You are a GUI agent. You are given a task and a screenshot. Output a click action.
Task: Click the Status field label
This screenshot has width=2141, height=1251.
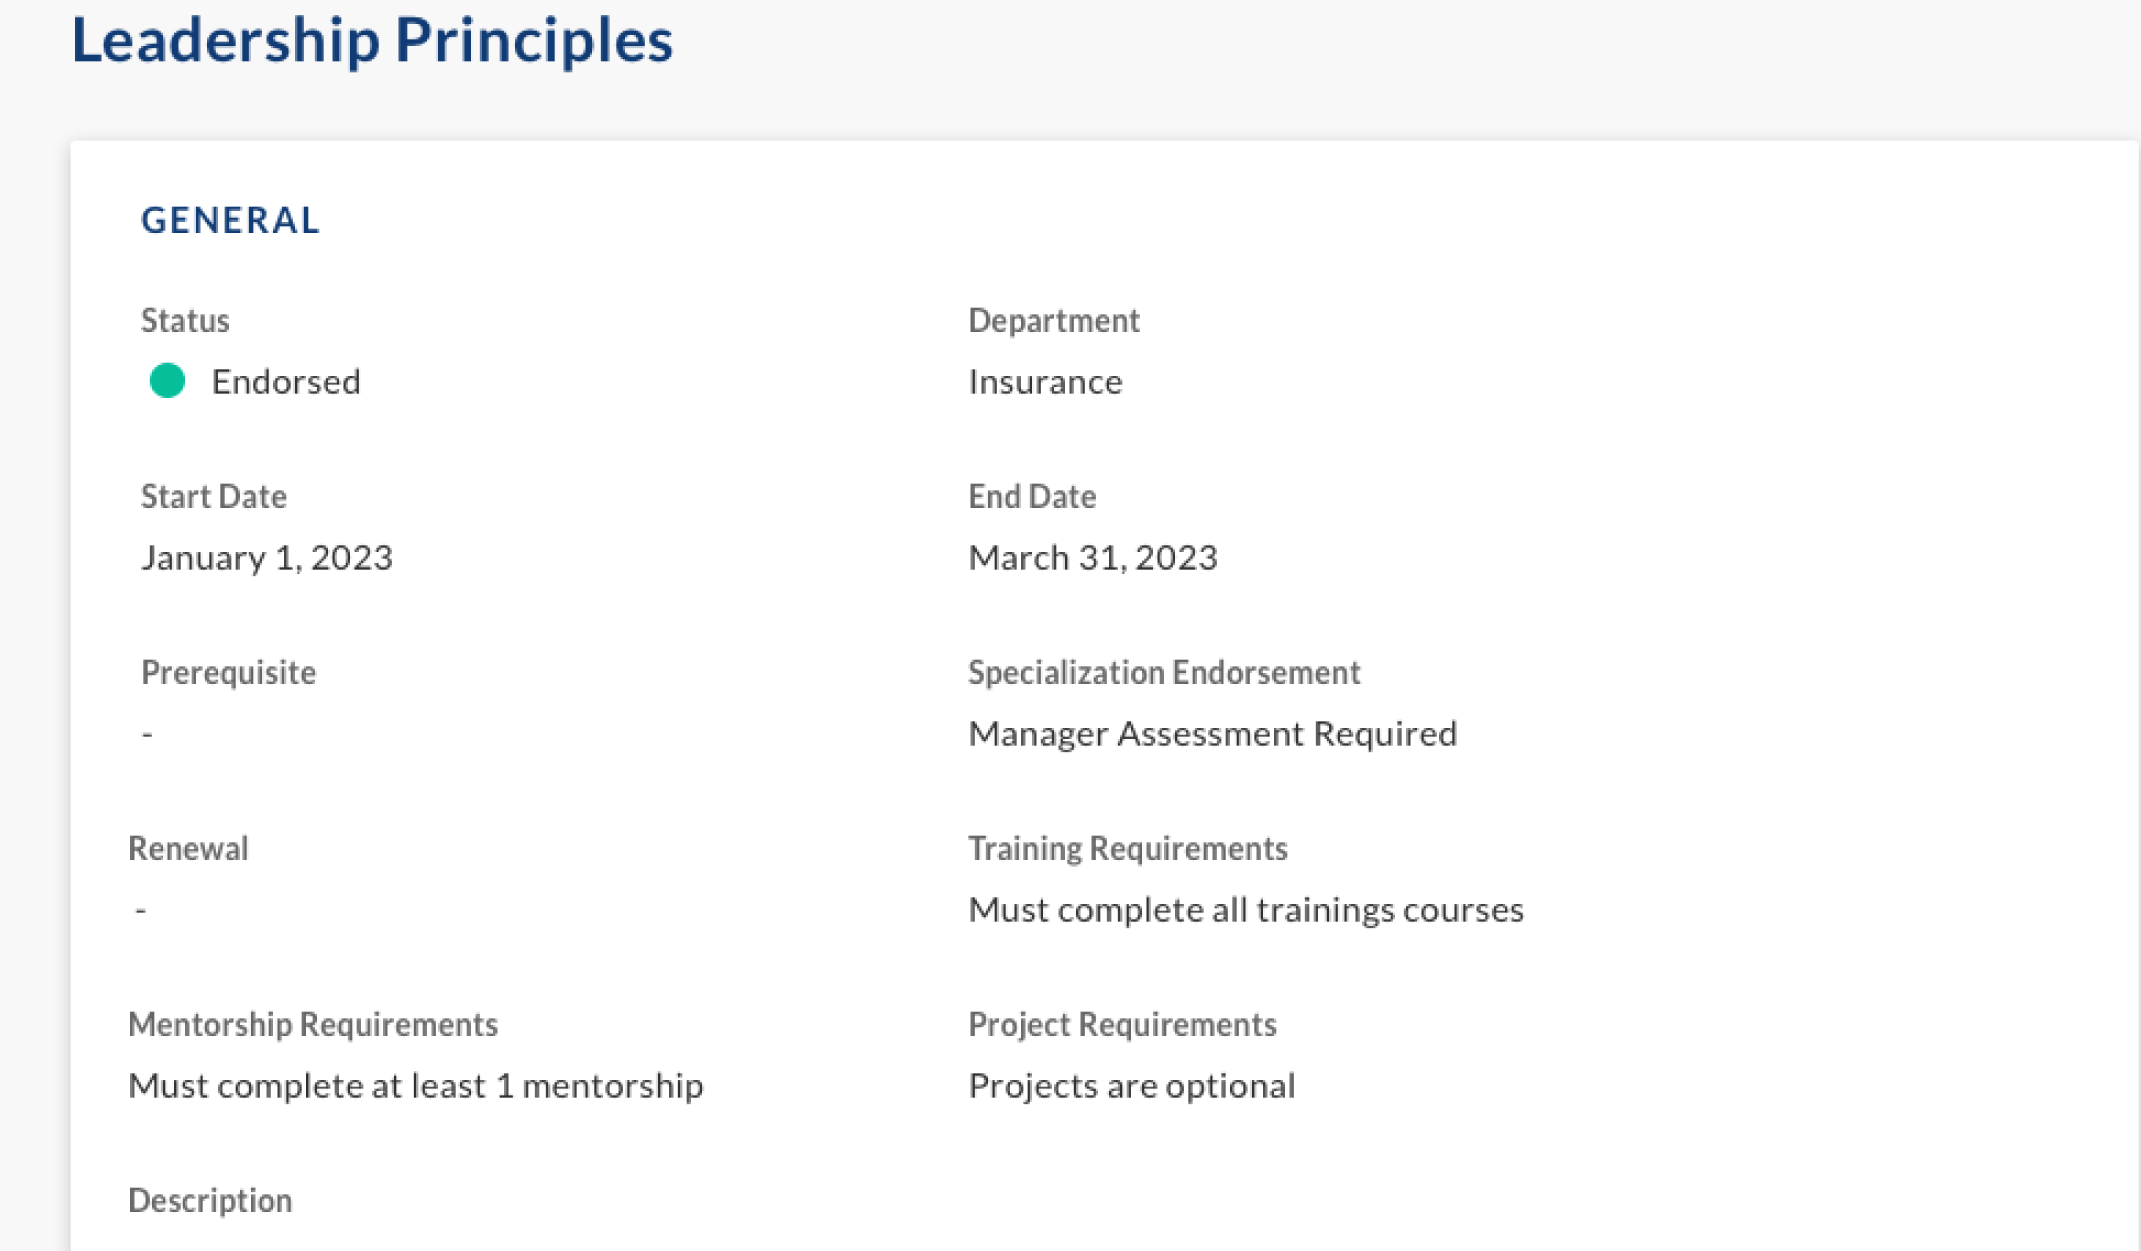(x=185, y=320)
